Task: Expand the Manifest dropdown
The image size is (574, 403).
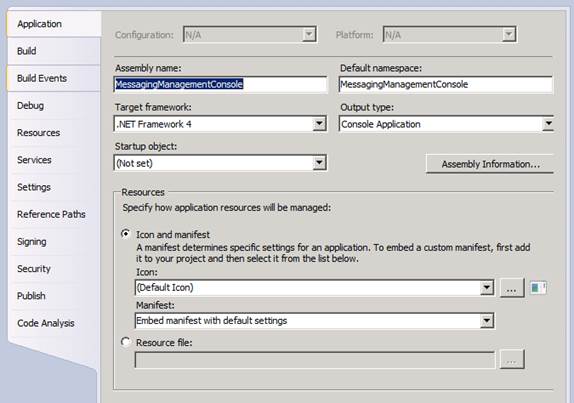Action: point(487,321)
